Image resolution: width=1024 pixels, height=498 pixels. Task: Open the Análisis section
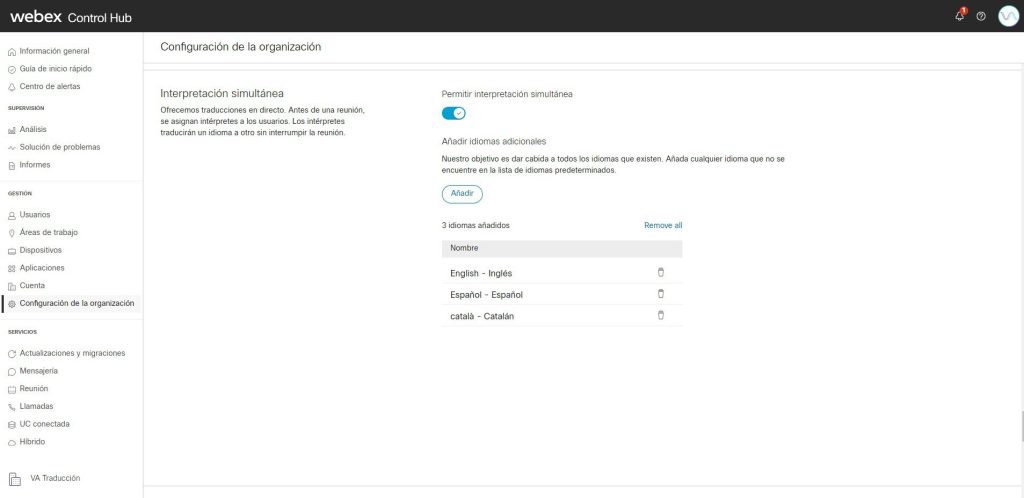(33, 129)
